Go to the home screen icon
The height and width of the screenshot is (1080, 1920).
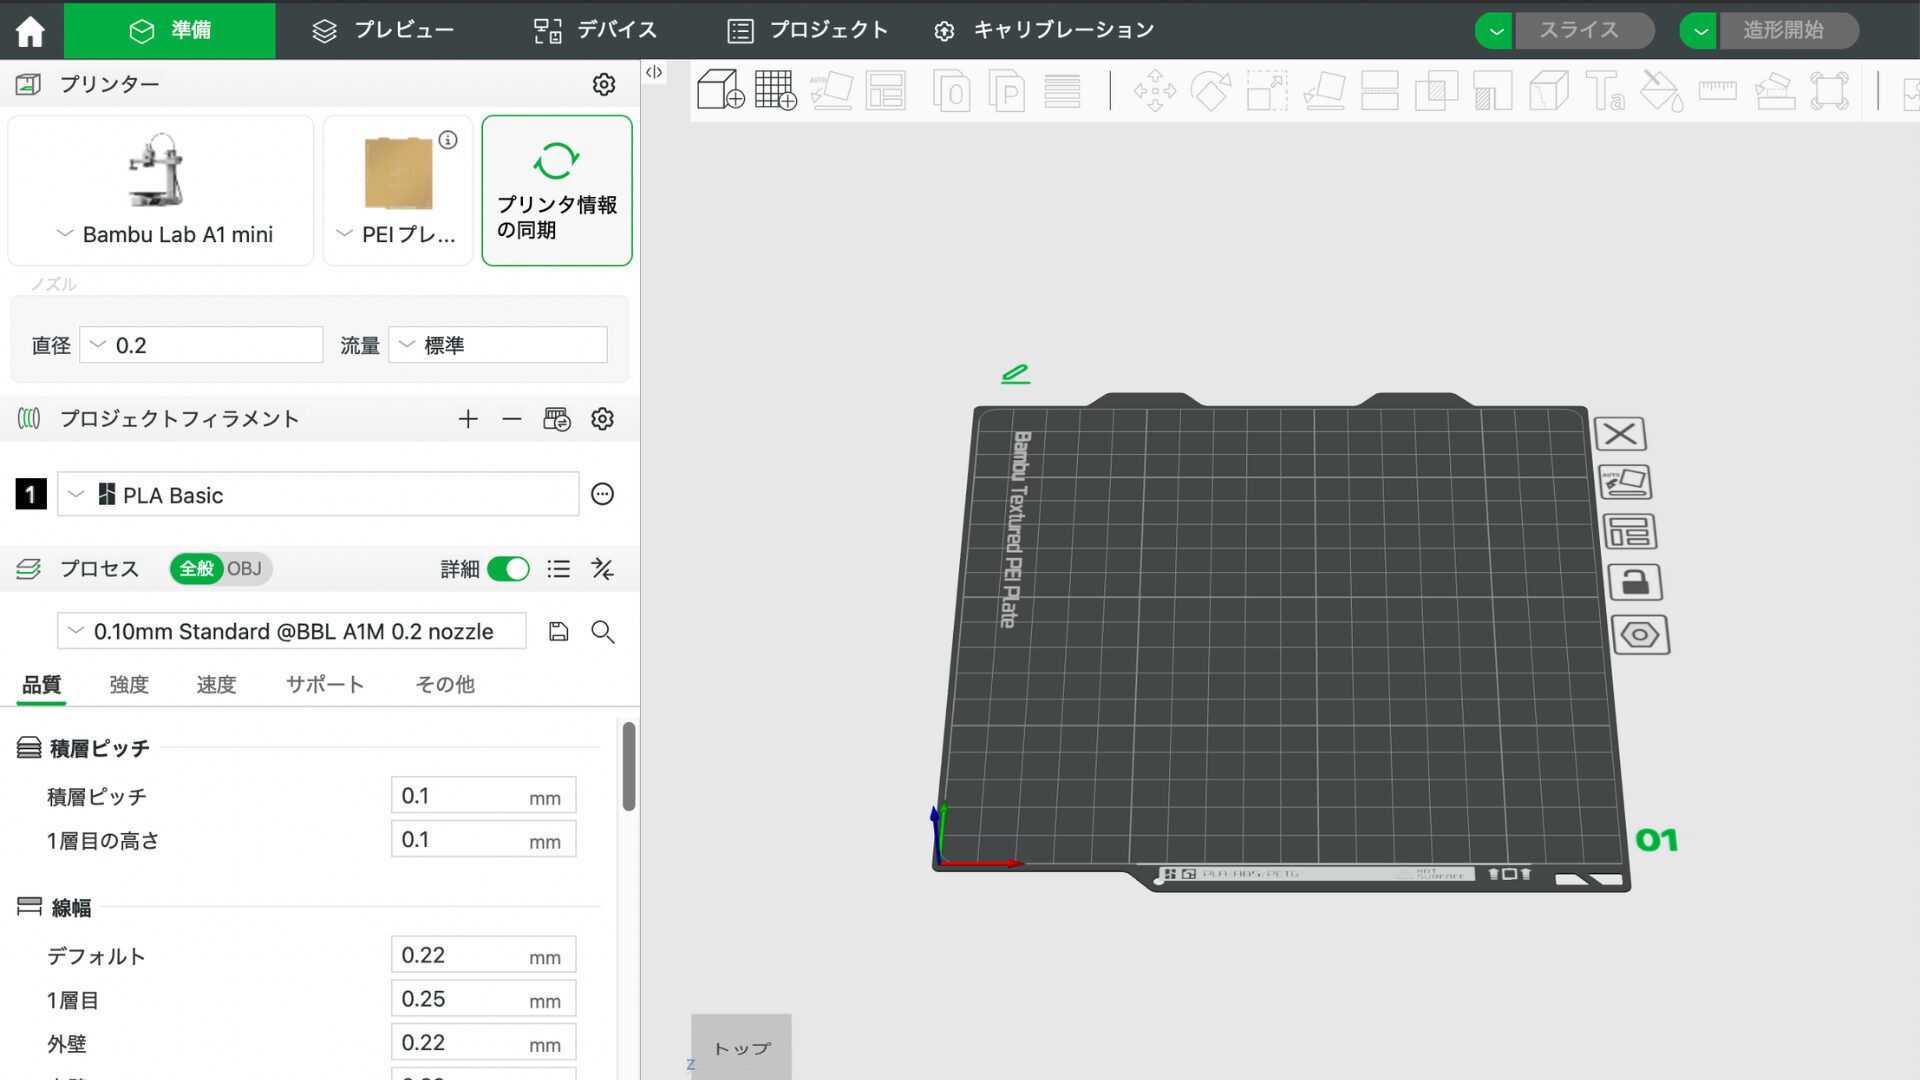30,31
